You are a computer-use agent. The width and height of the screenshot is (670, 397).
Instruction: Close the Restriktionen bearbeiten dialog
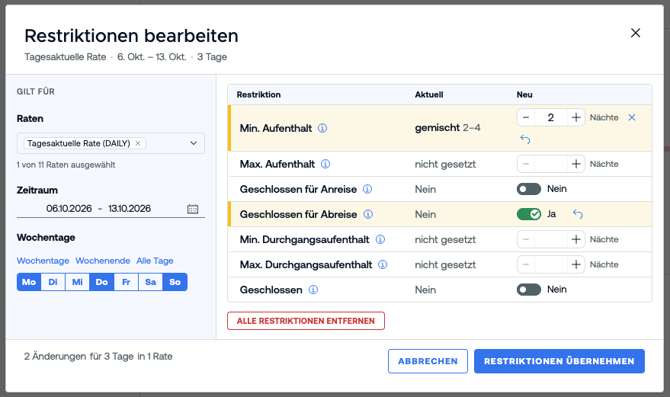click(635, 33)
